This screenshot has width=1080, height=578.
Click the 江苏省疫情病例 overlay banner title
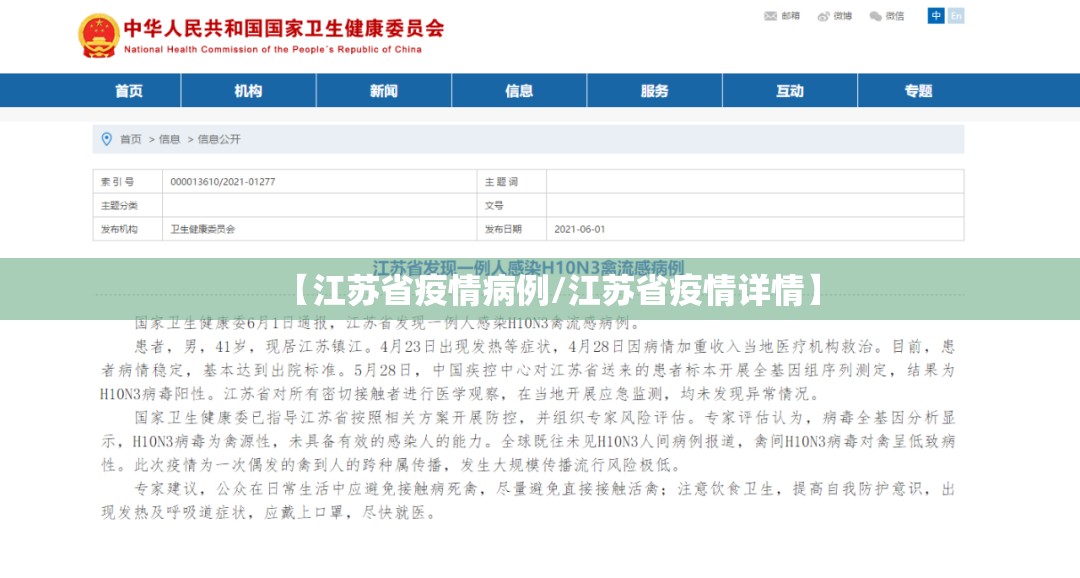point(540,290)
